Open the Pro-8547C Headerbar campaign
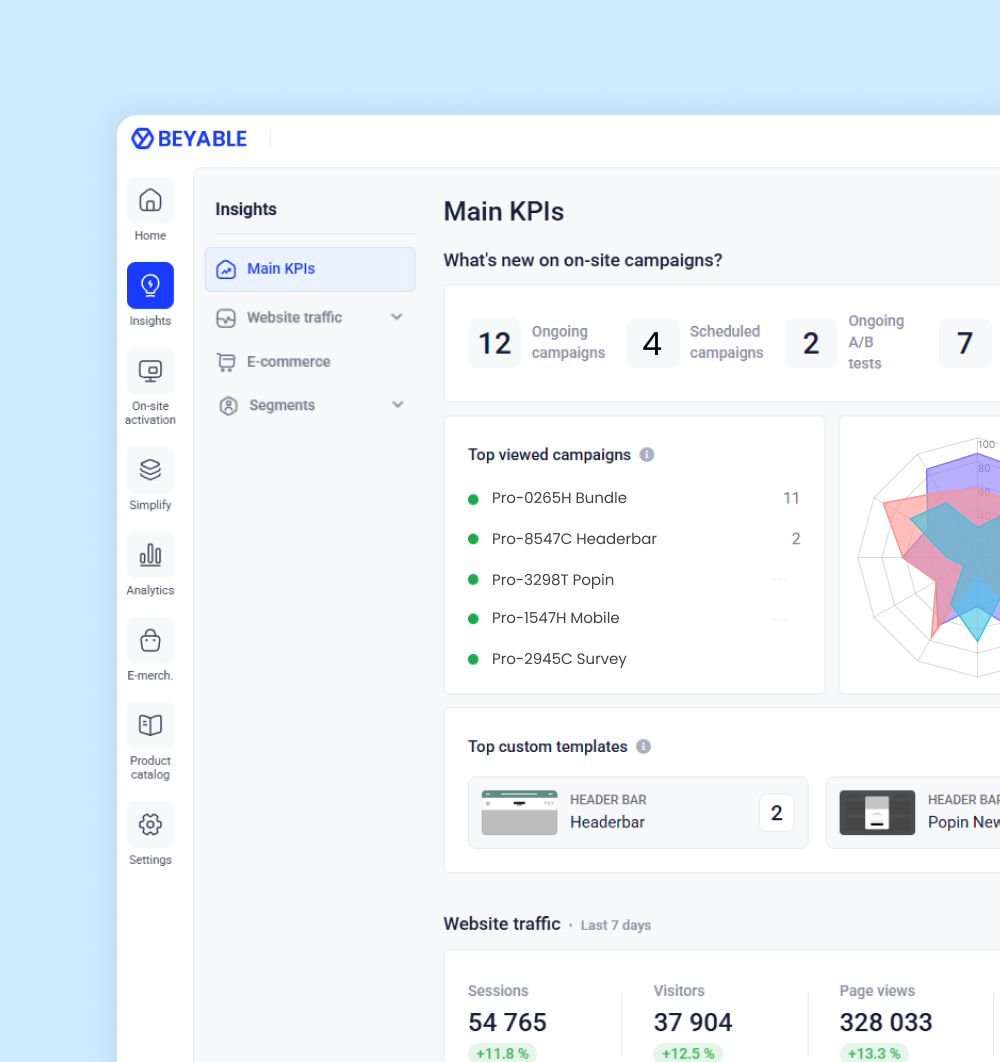 pyautogui.click(x=574, y=539)
